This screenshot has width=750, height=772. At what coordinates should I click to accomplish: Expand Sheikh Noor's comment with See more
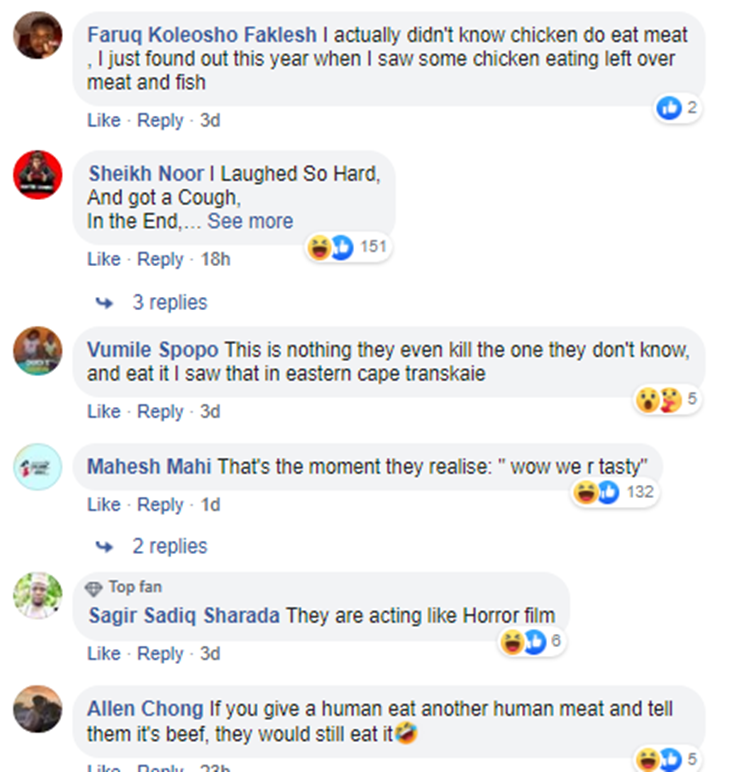click(x=250, y=221)
